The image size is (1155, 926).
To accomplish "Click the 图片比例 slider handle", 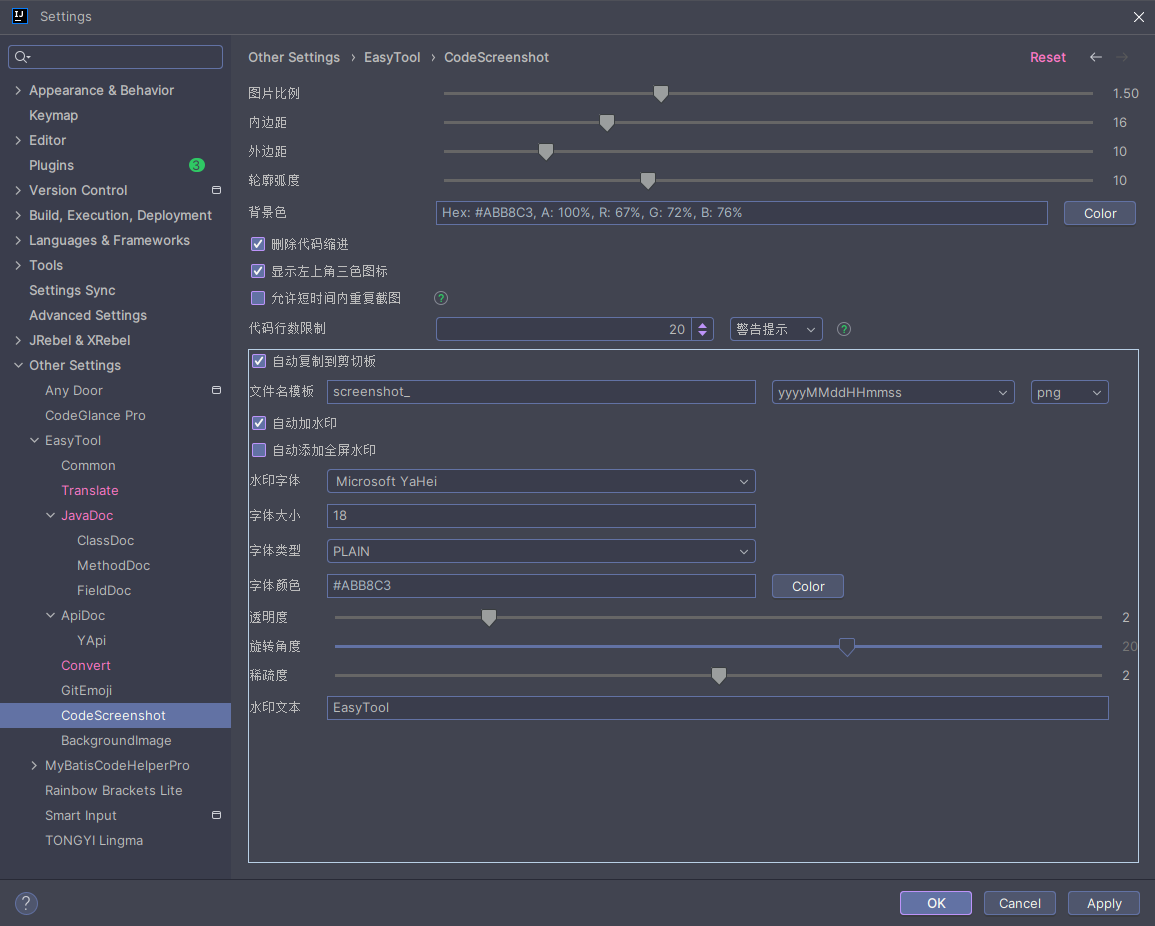I will pyautogui.click(x=660, y=93).
